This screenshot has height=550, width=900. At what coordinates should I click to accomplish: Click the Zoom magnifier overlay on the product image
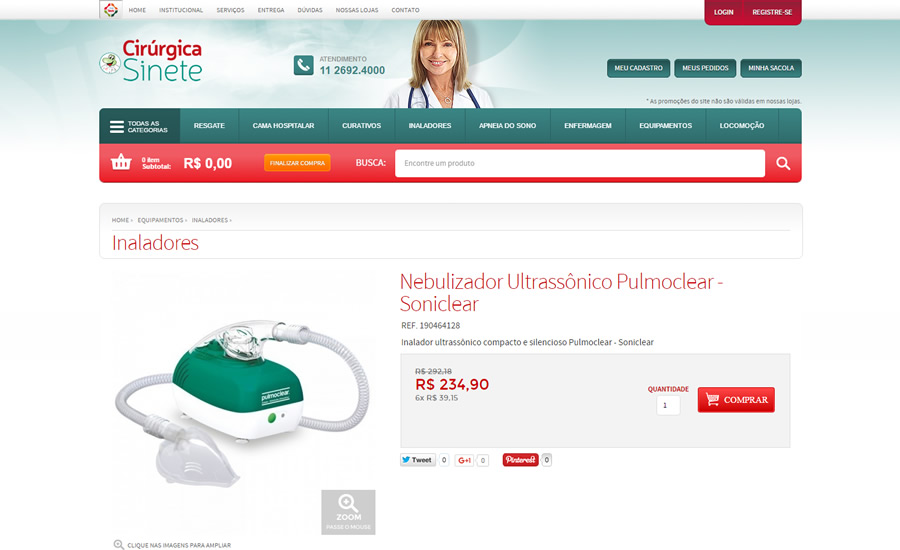348,512
